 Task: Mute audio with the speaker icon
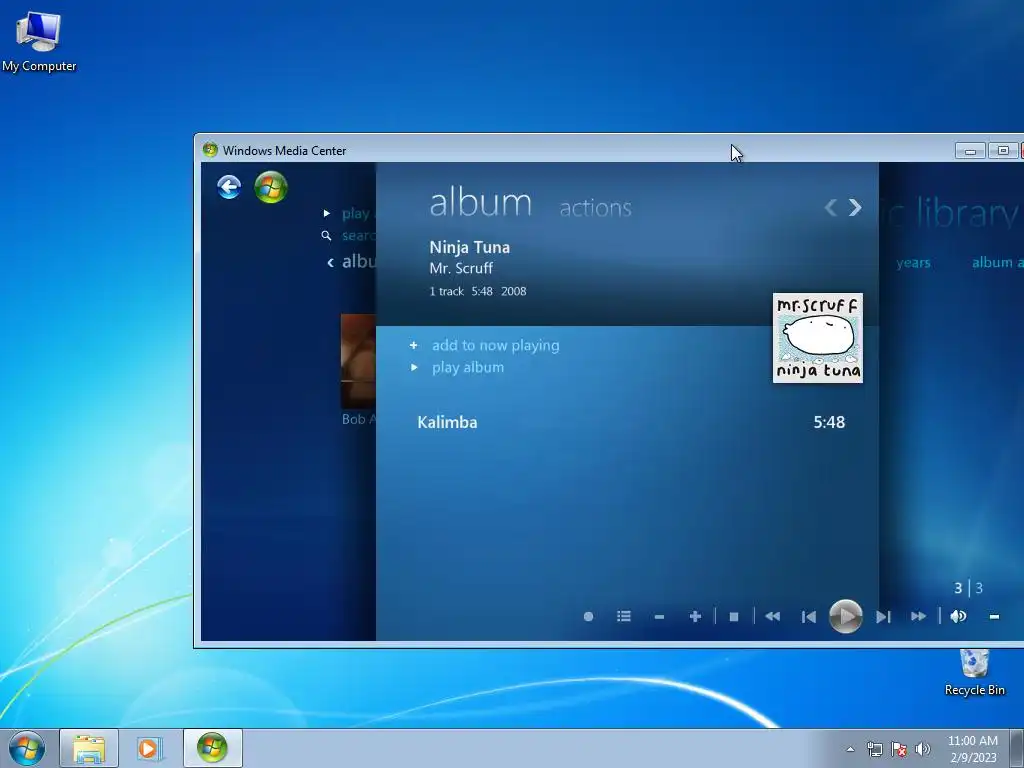(x=959, y=616)
